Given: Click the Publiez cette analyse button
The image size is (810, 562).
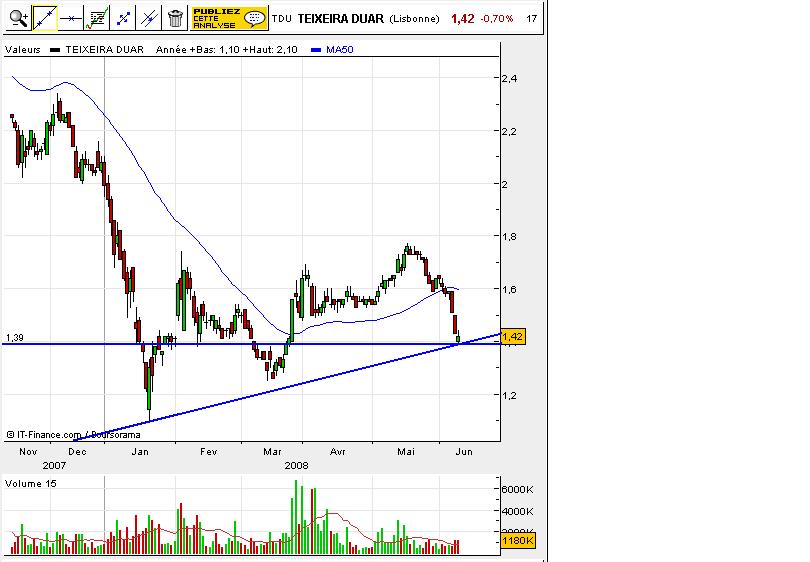Looking at the screenshot, I should 229,19.
